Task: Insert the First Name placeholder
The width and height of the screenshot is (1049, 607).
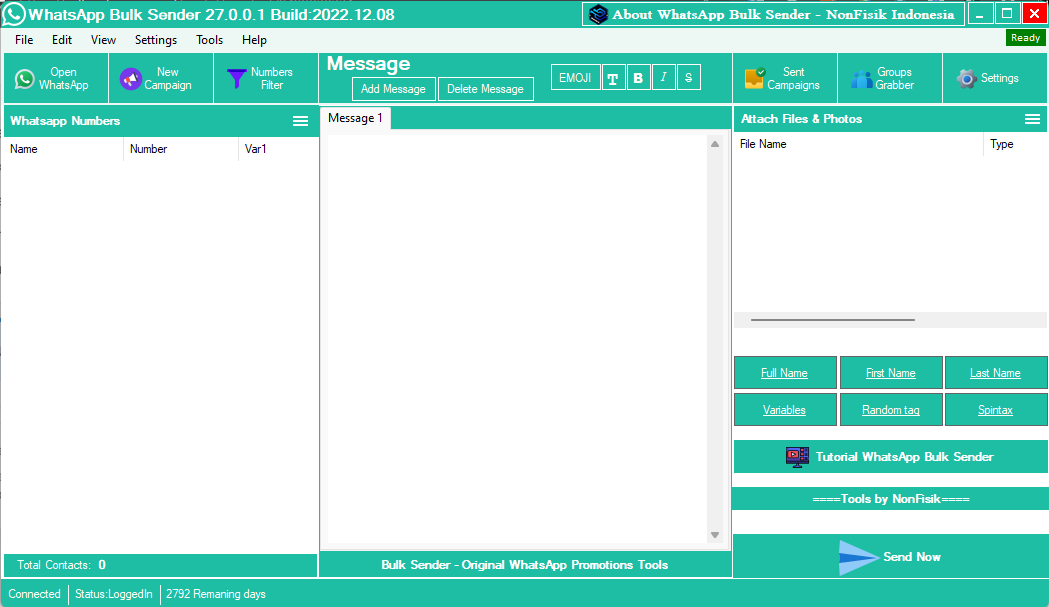Action: [890, 373]
